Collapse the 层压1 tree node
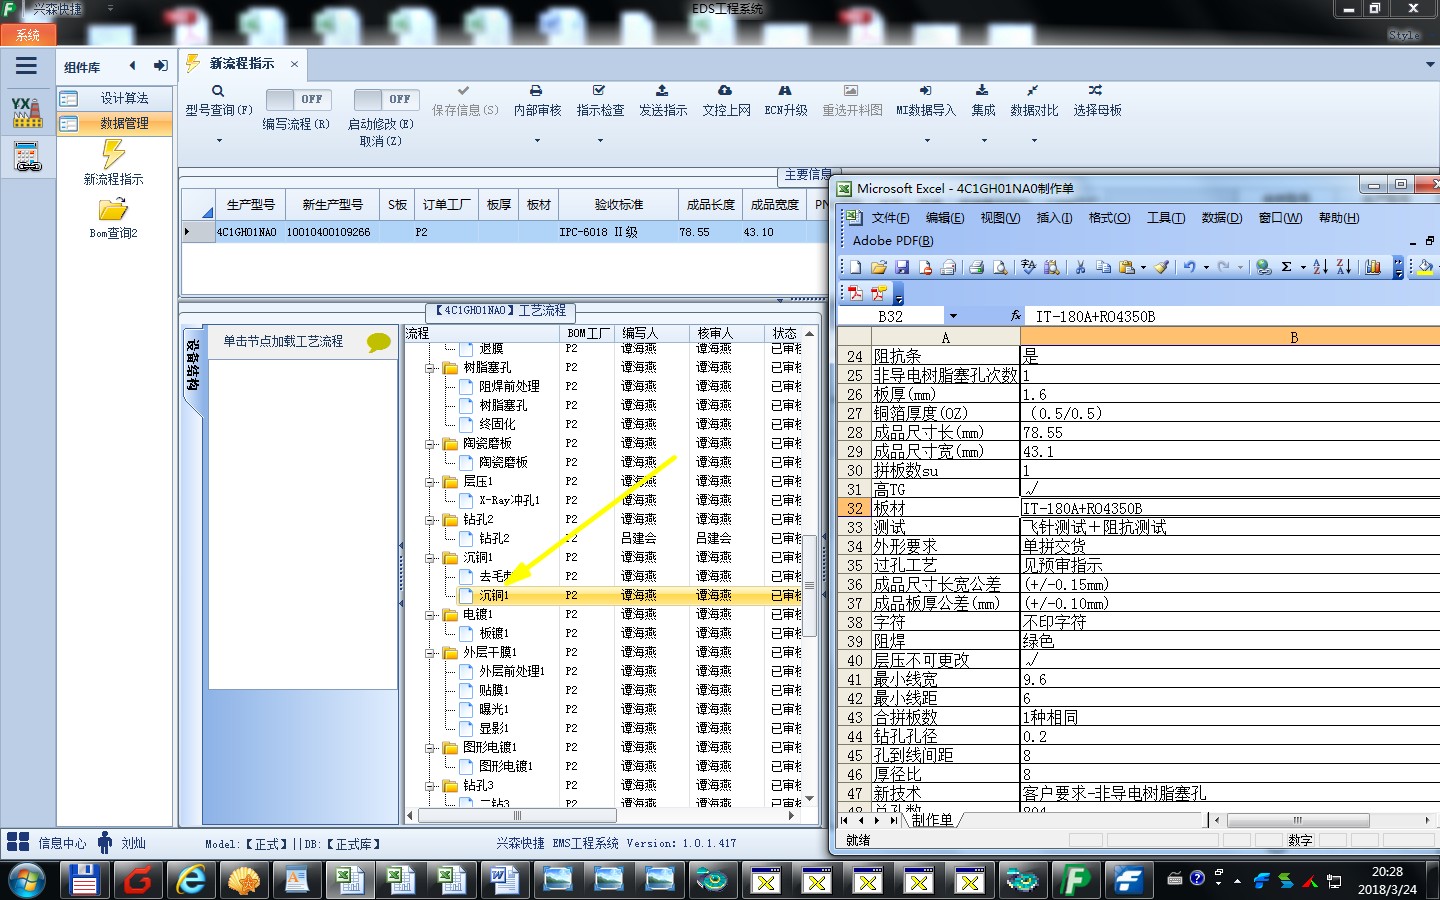This screenshot has height=900, width=1440. 430,482
